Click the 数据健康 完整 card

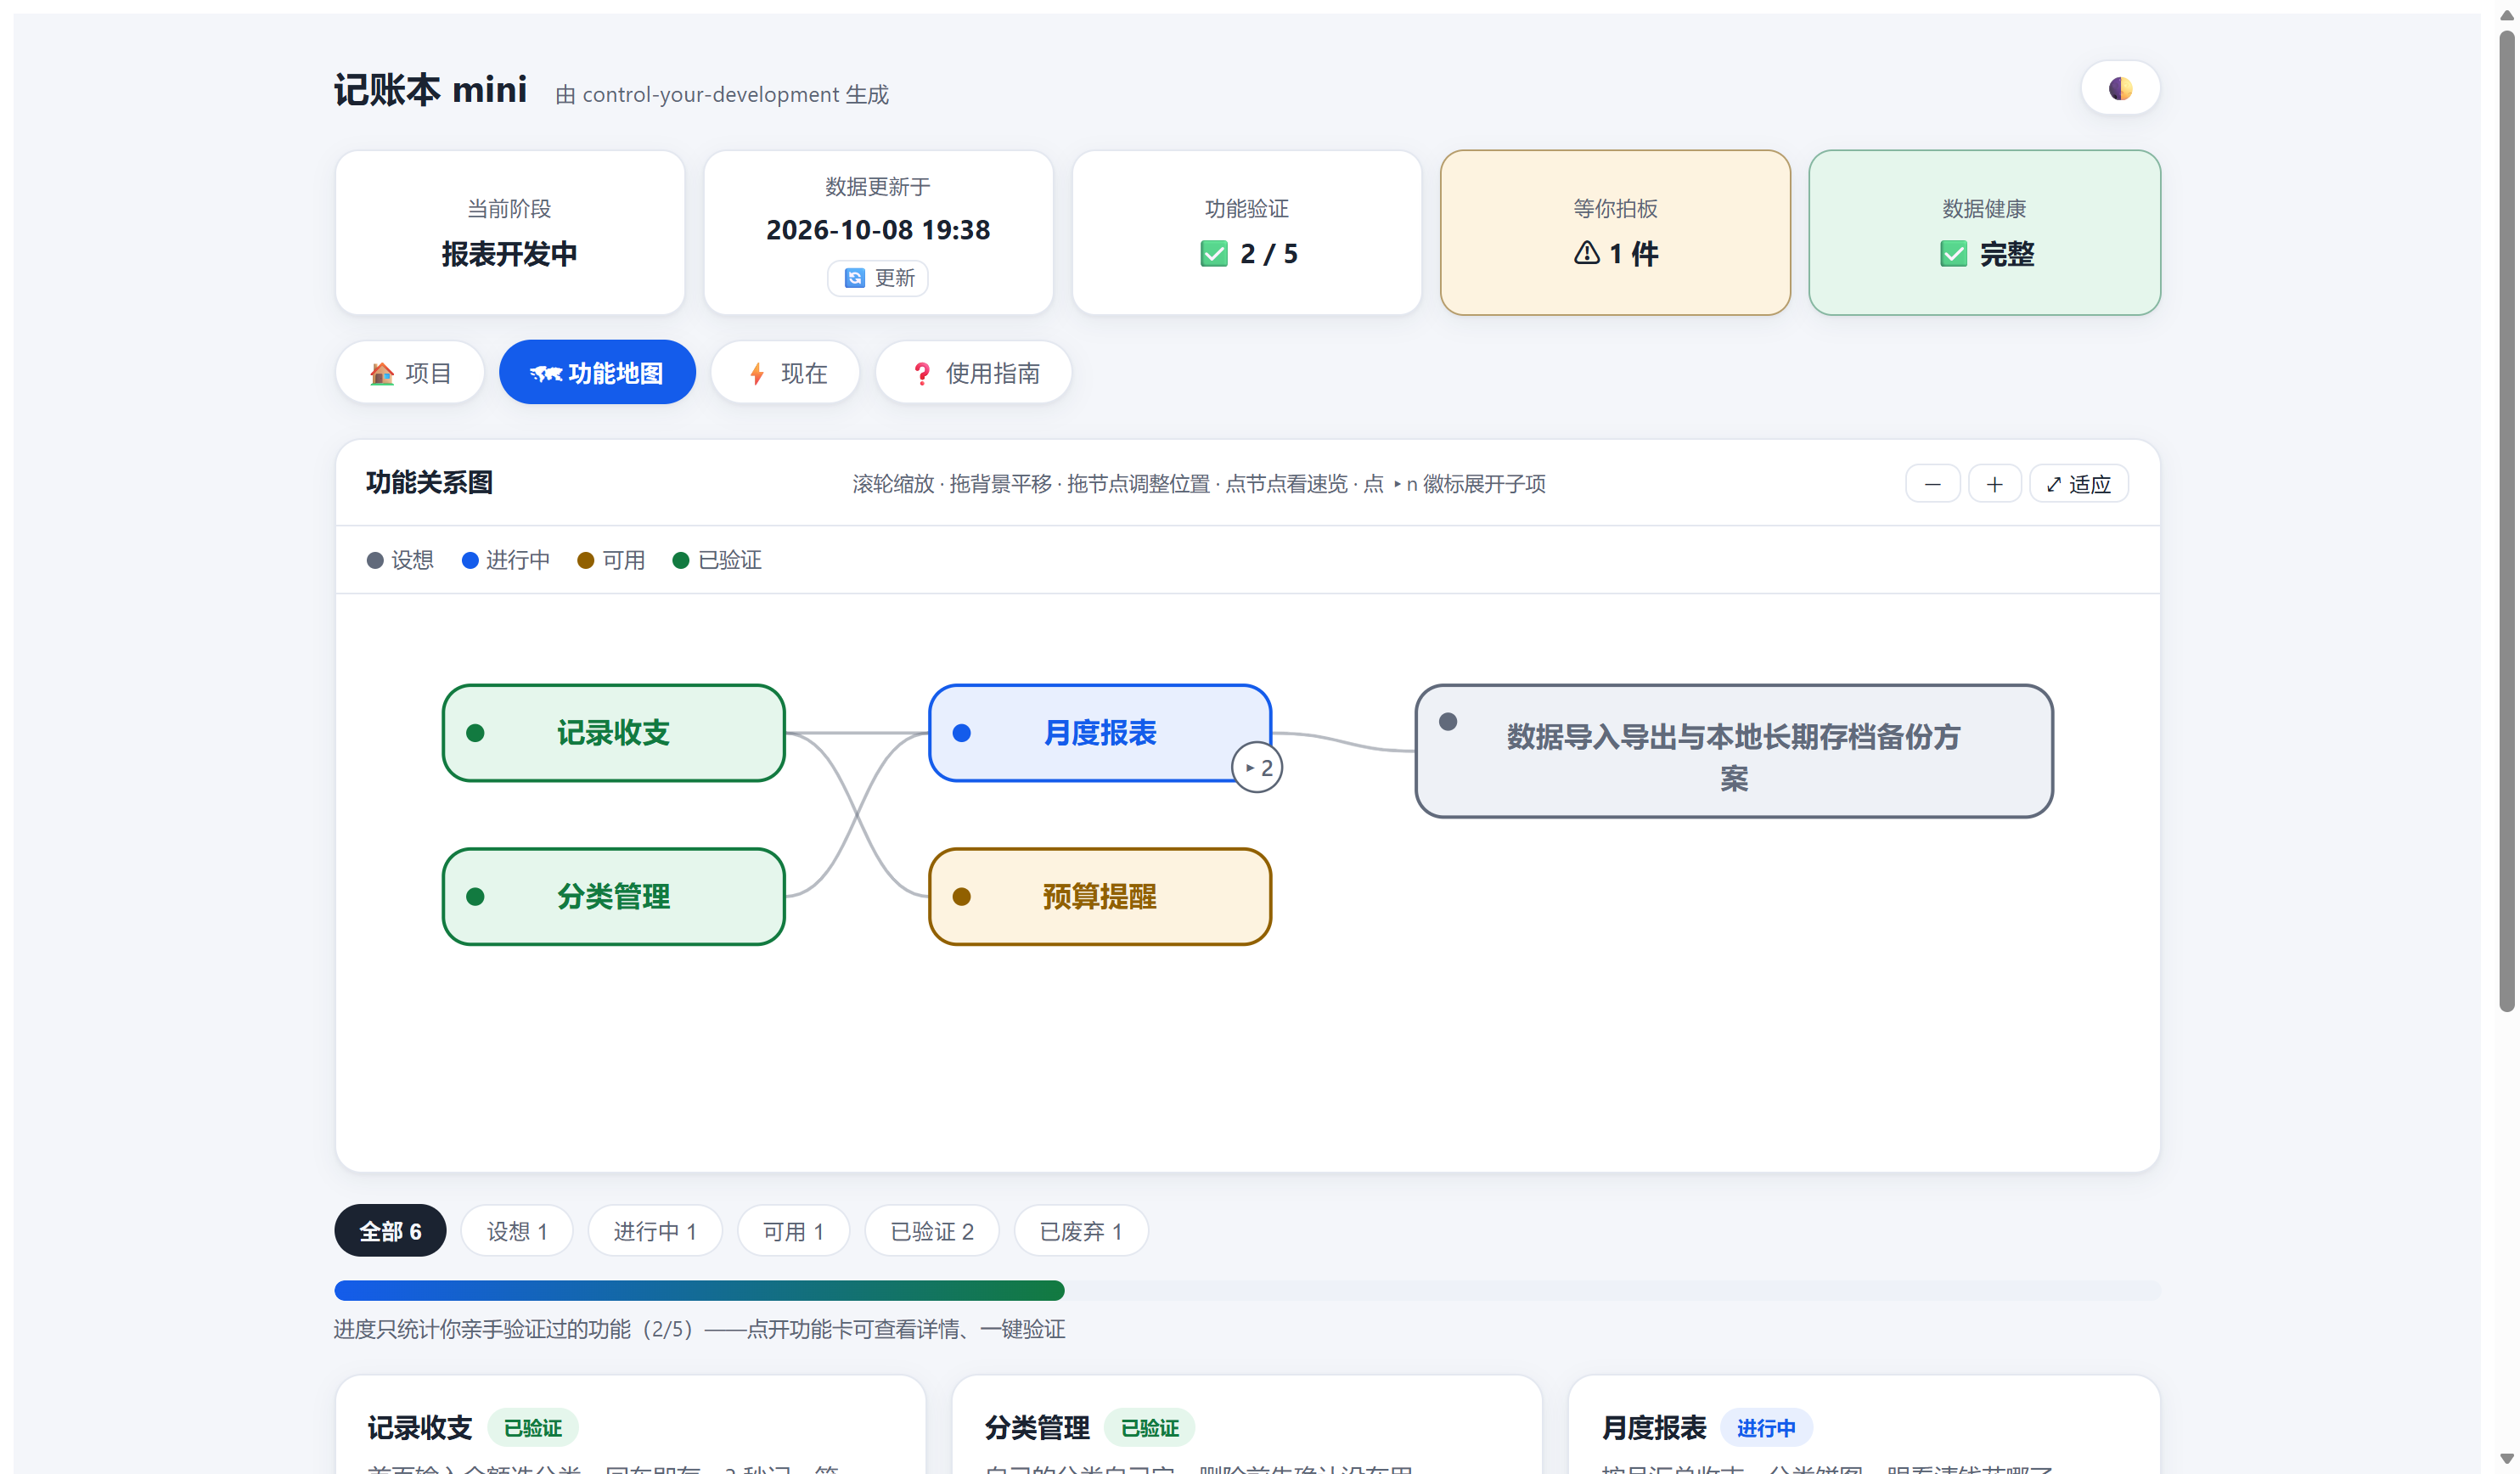coord(1984,233)
